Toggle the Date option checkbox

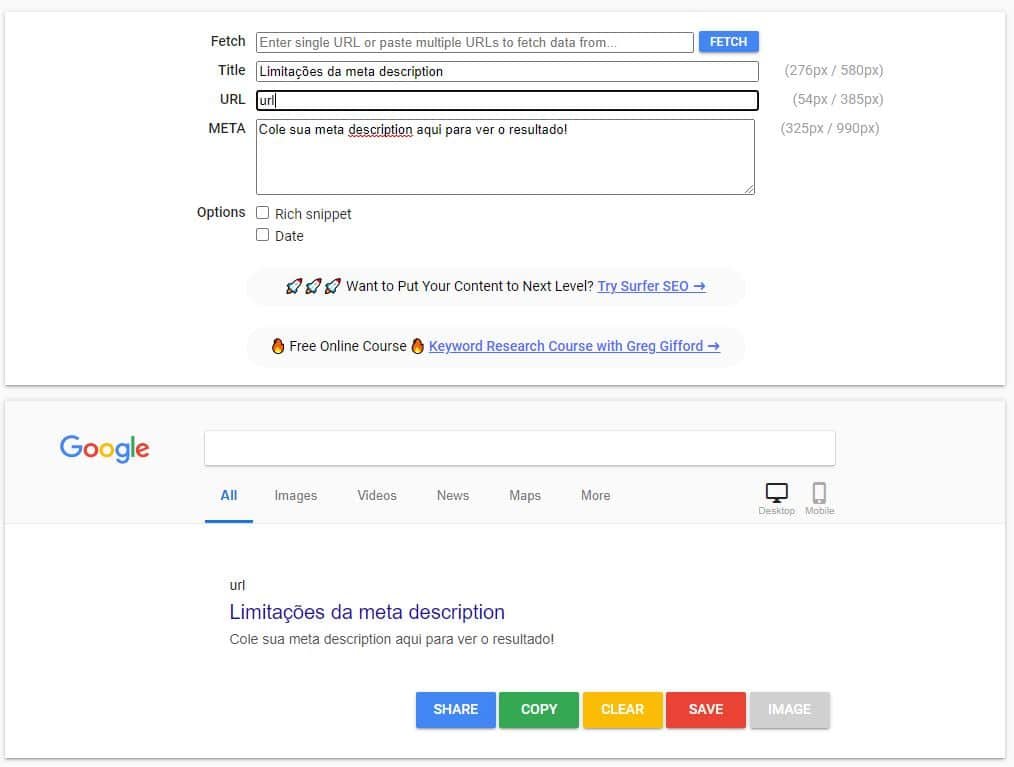[x=263, y=235]
